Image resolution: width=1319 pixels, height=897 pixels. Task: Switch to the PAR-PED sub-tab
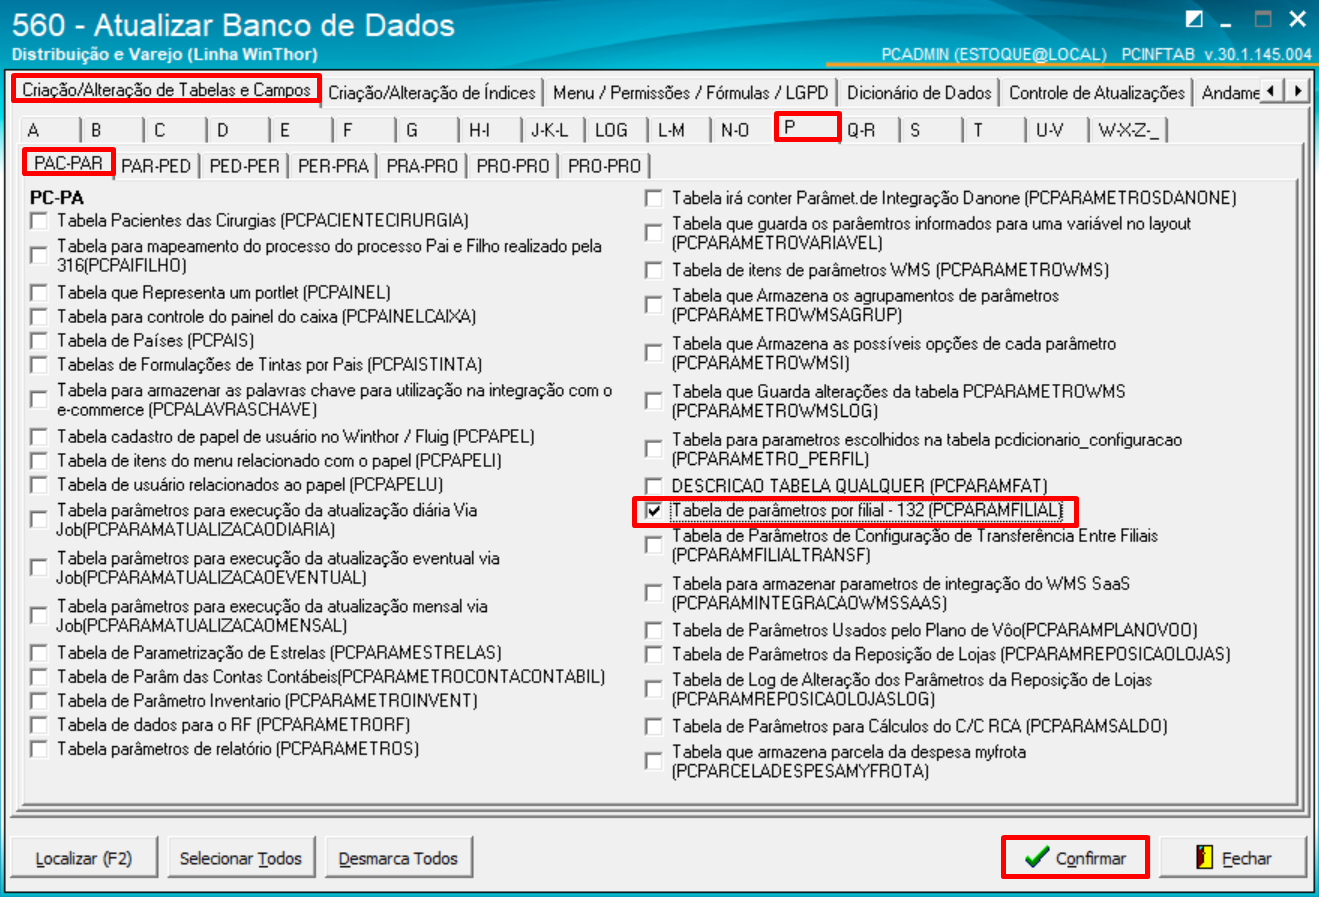tap(156, 166)
